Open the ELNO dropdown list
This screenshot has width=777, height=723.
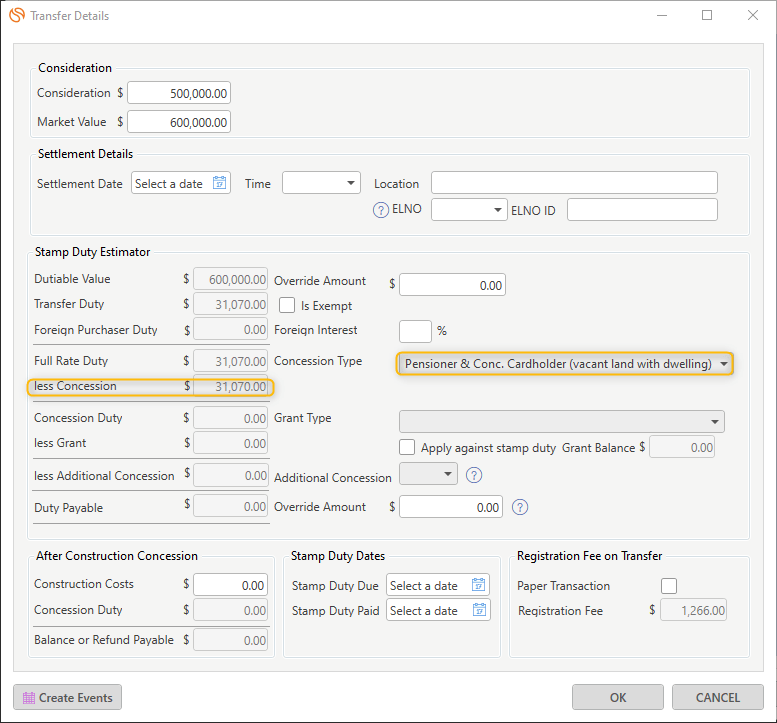498,211
